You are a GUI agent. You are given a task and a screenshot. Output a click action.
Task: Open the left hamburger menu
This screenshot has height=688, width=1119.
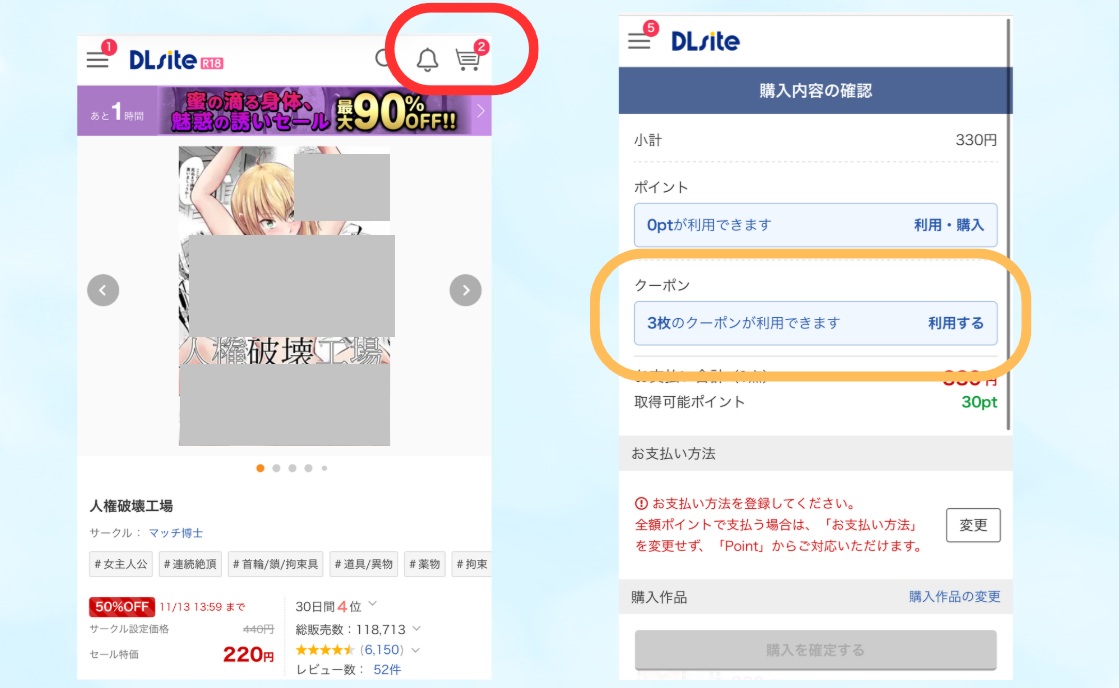coord(98,60)
